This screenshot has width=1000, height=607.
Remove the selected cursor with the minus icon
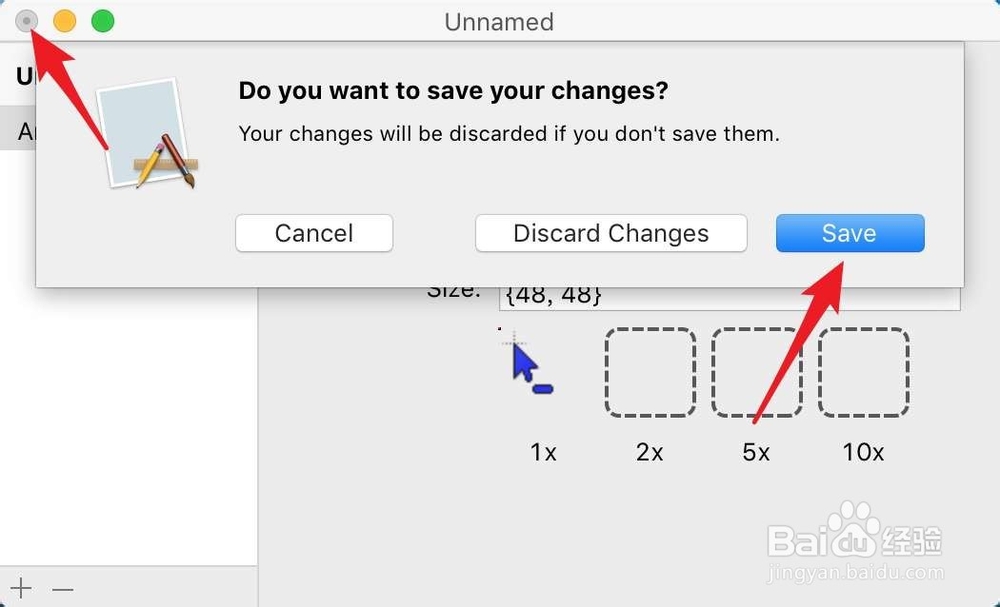tap(62, 589)
